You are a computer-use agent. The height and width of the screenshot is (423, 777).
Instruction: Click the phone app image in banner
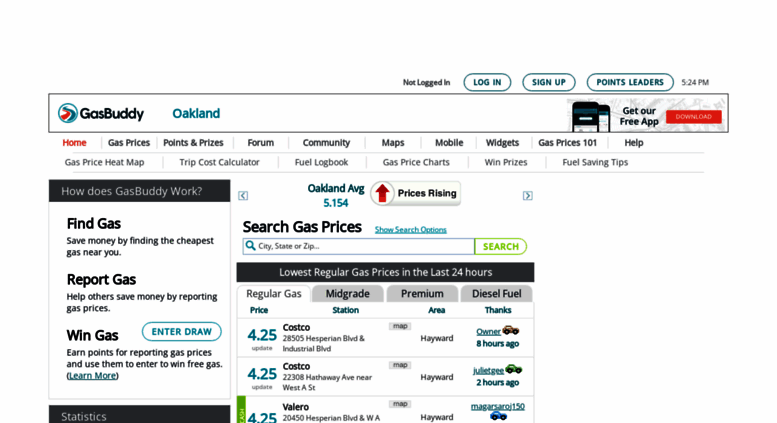coord(591,117)
